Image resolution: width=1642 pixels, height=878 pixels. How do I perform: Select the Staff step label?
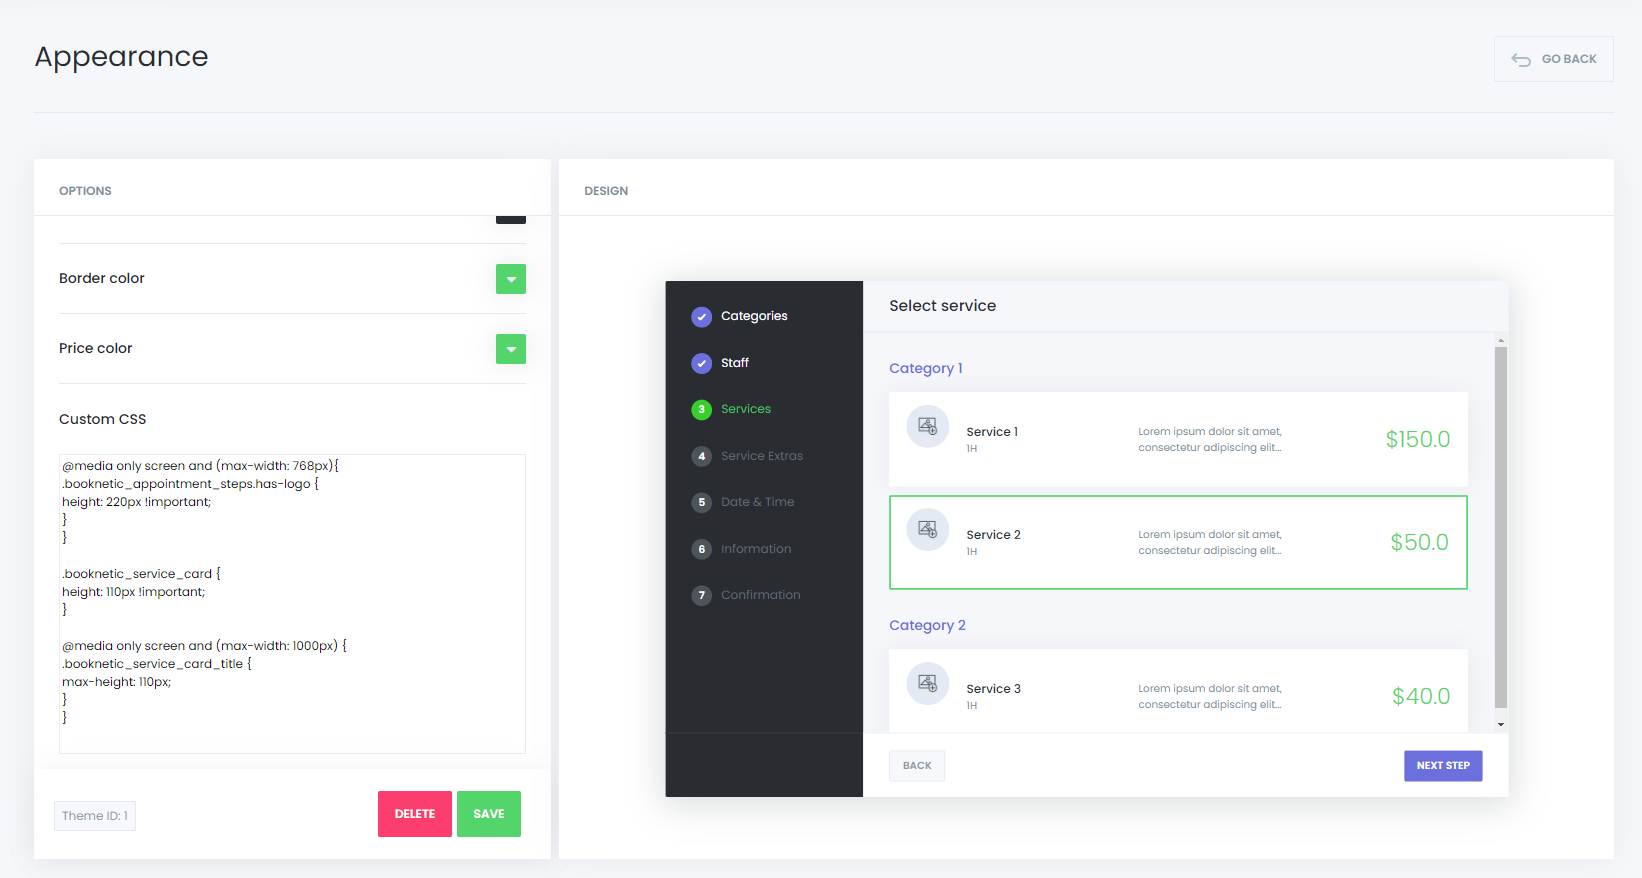tap(735, 363)
